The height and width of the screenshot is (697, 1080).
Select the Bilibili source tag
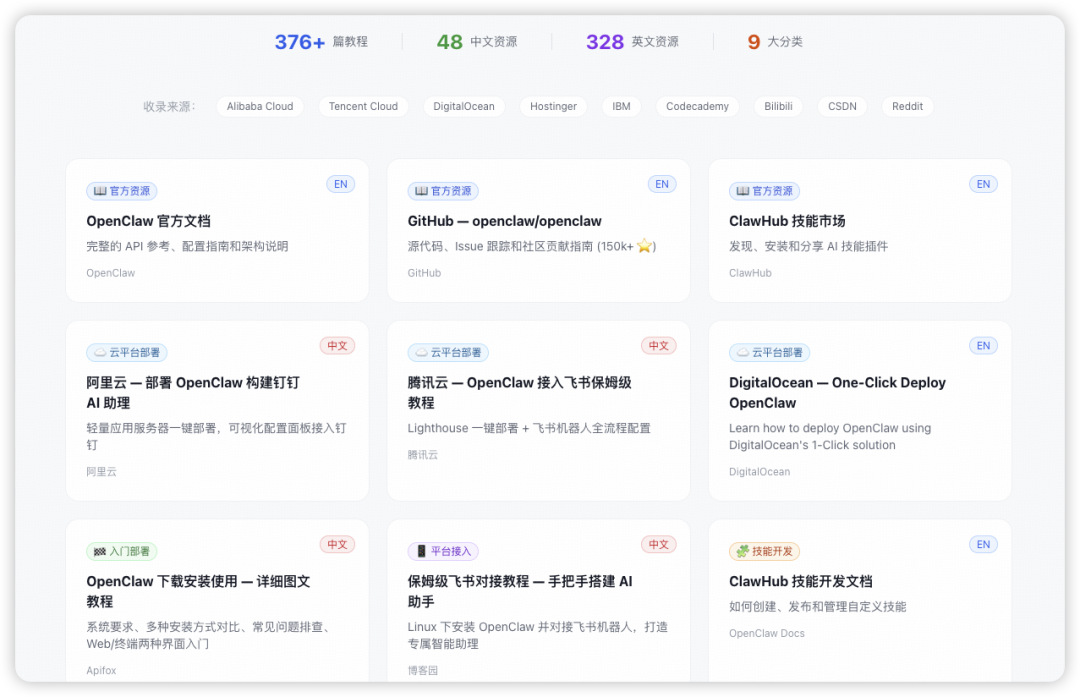778,106
